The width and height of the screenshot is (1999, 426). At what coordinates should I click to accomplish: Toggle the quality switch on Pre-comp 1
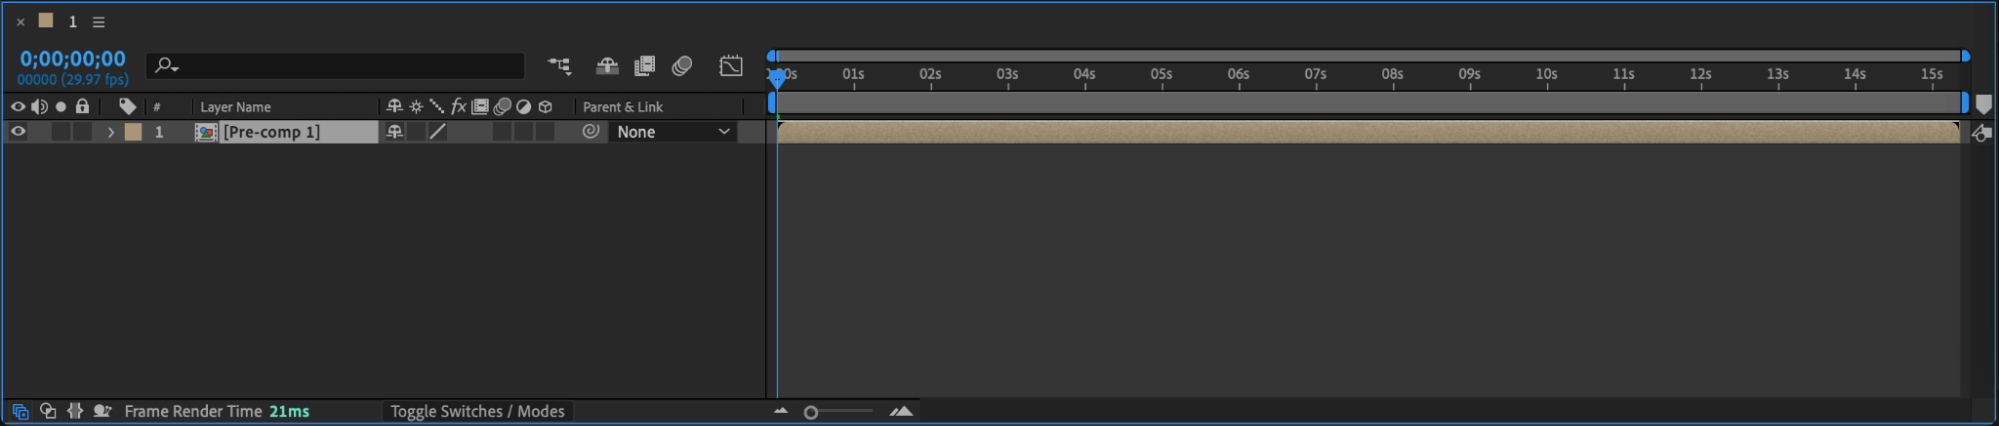[437, 131]
